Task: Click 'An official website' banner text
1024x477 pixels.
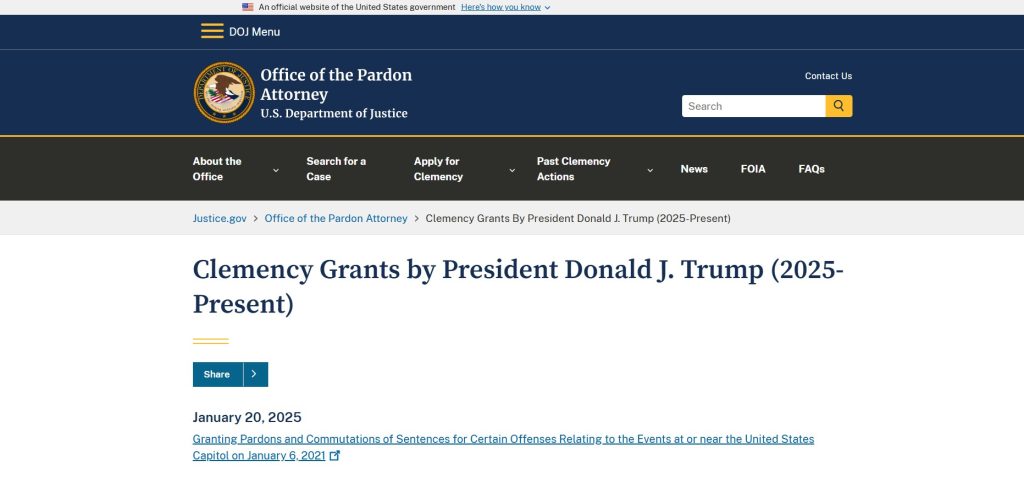Action: click(x=357, y=7)
